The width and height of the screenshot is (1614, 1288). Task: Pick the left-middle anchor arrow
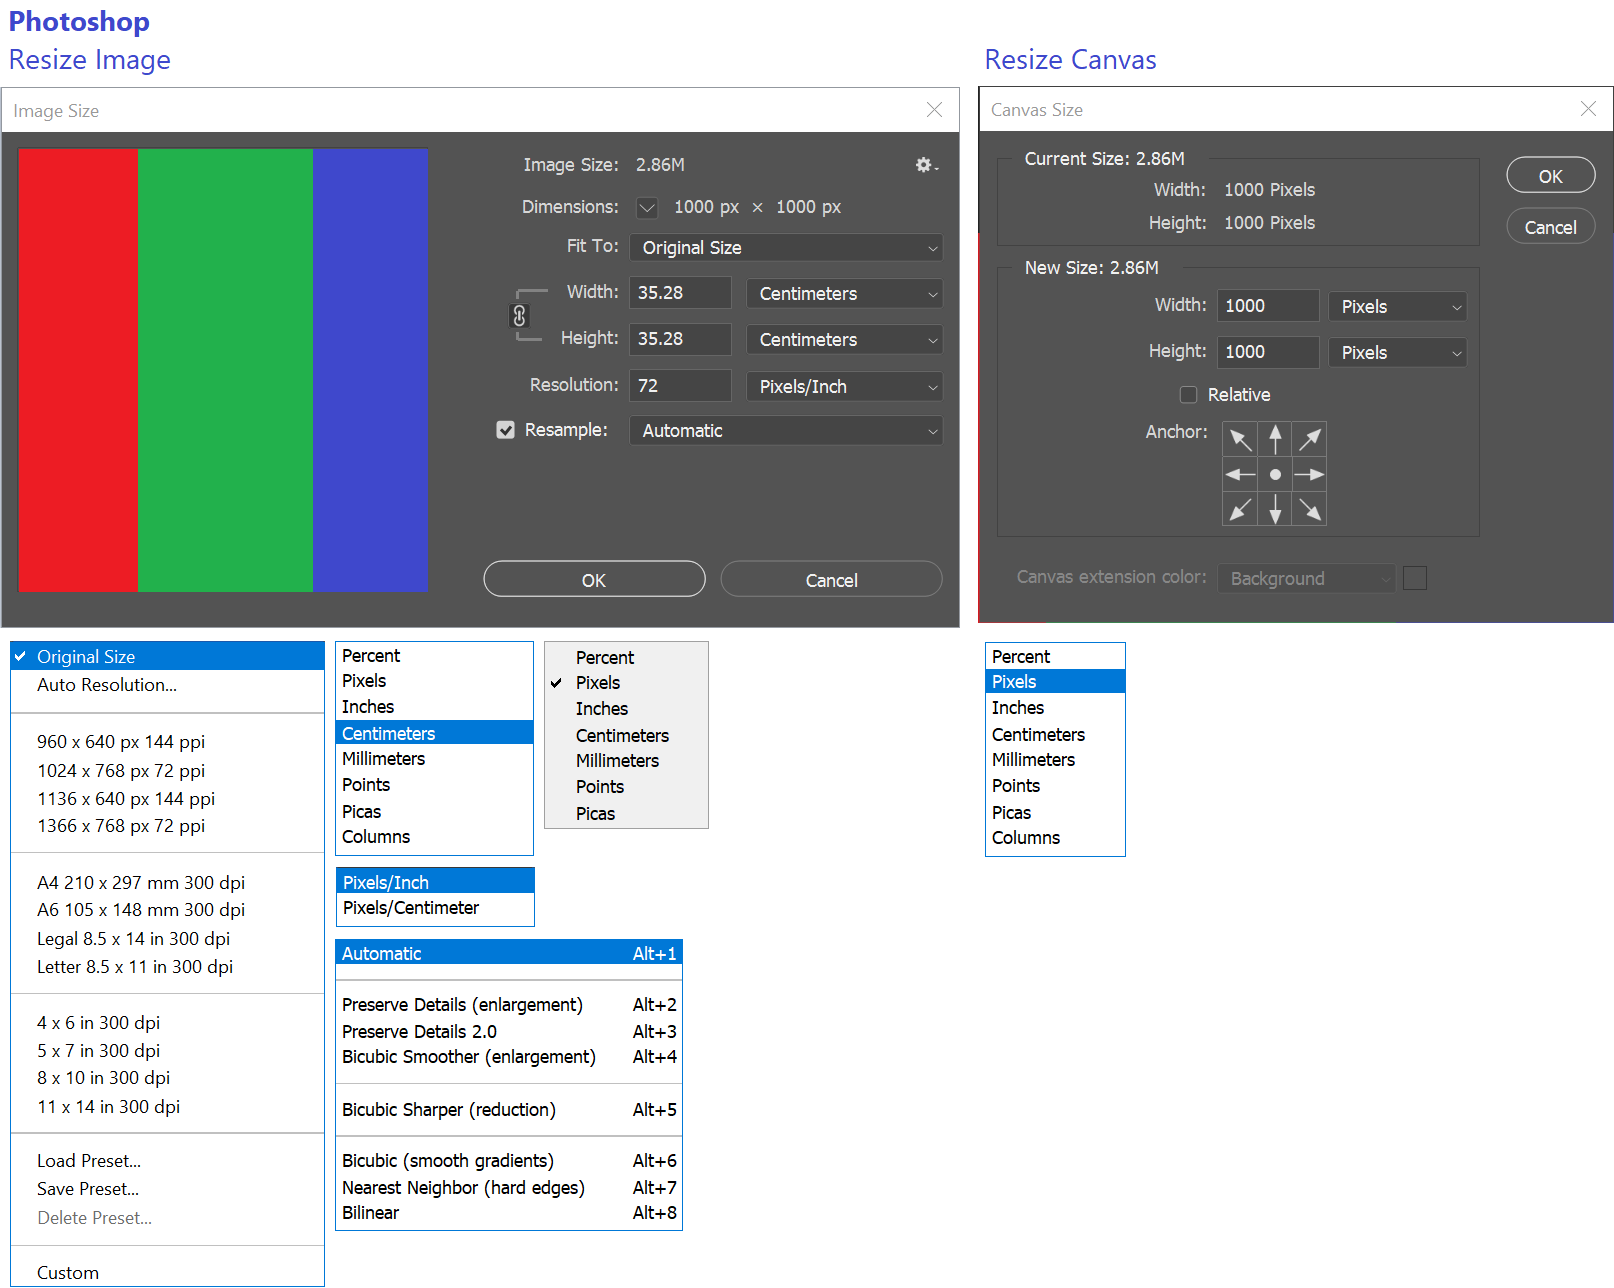[x=1240, y=474]
